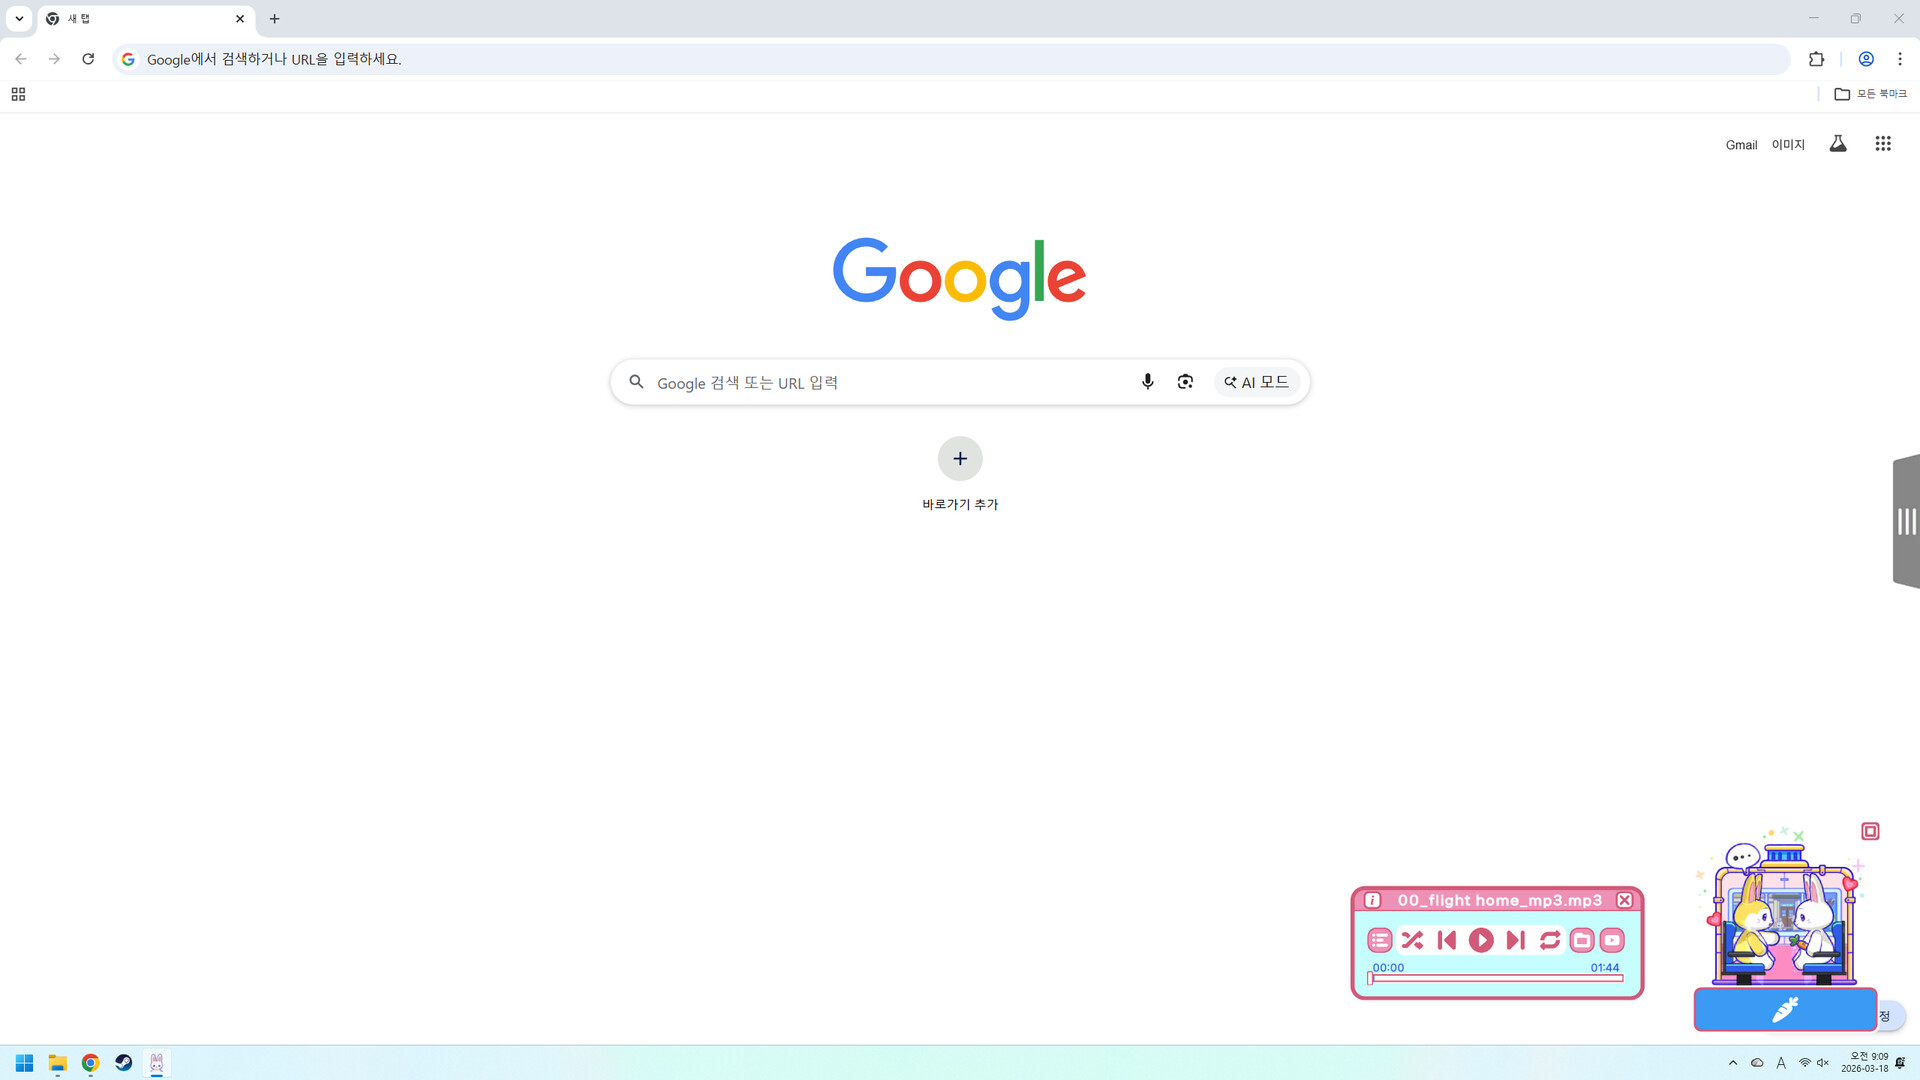Toggle shuffle in the music player
Screen dimensions: 1920x1080
(1412, 940)
